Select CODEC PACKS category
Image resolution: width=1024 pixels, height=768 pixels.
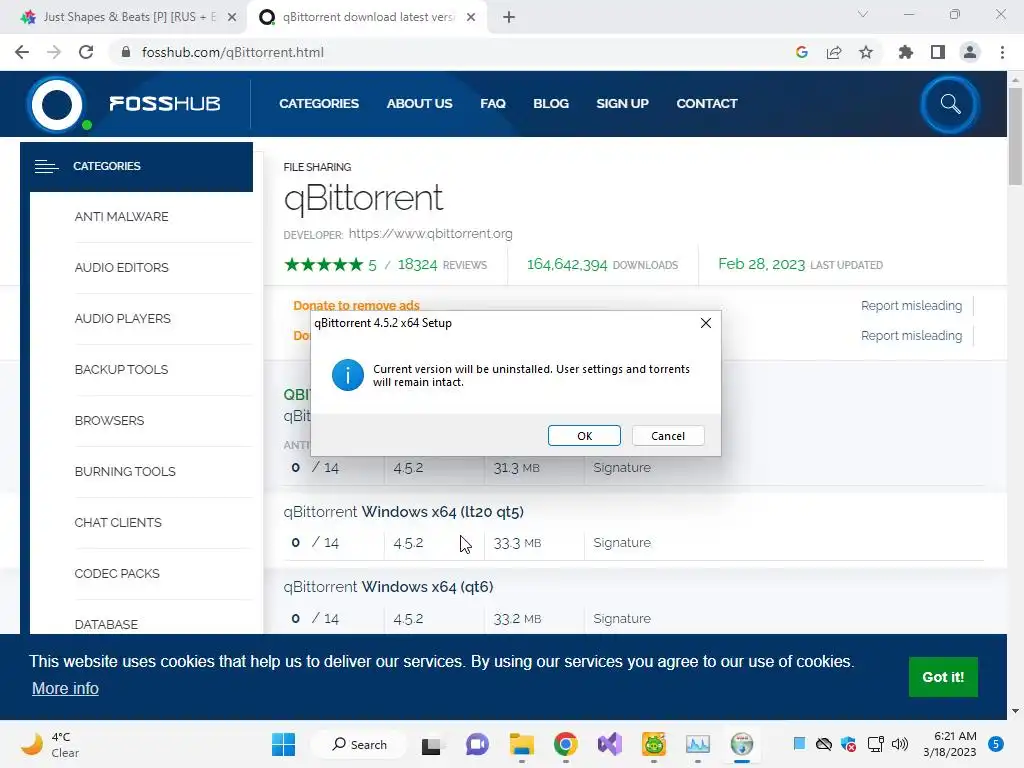point(117,573)
